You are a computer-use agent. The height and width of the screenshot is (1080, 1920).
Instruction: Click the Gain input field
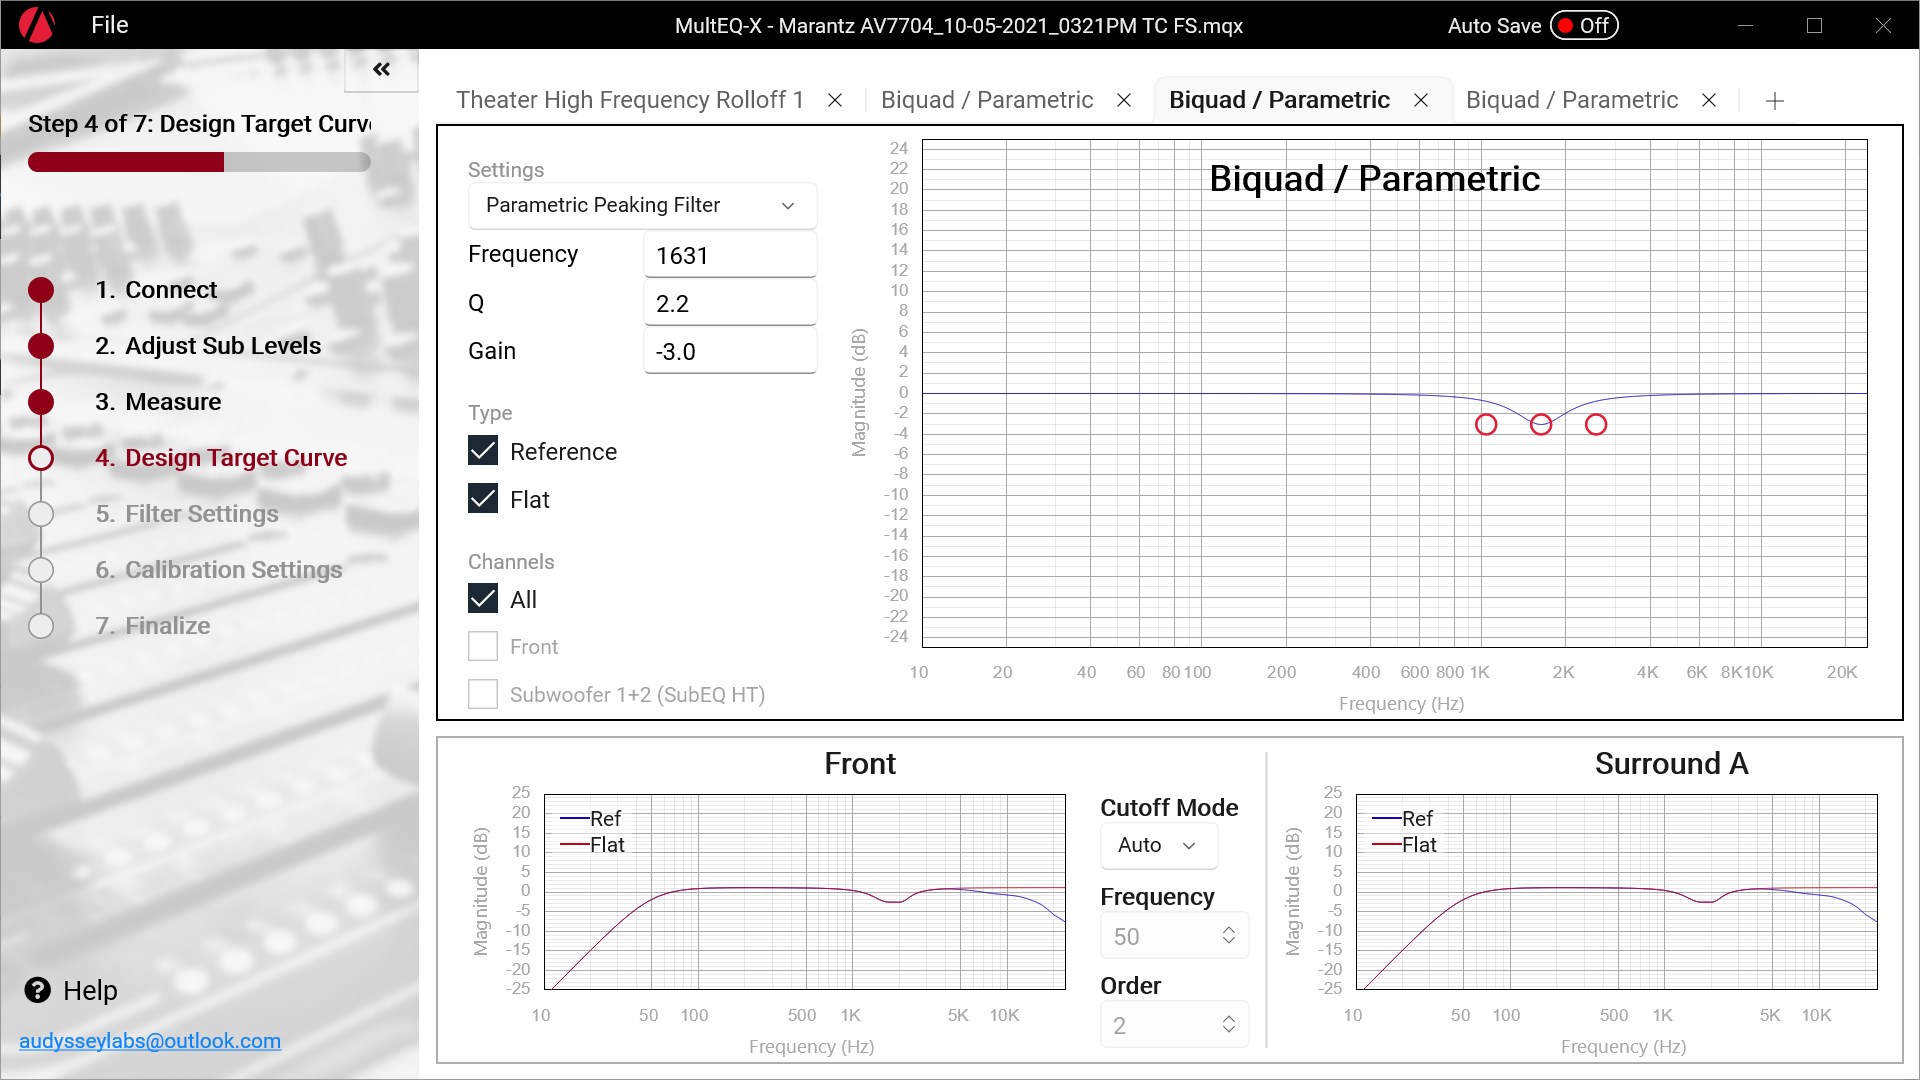729,352
